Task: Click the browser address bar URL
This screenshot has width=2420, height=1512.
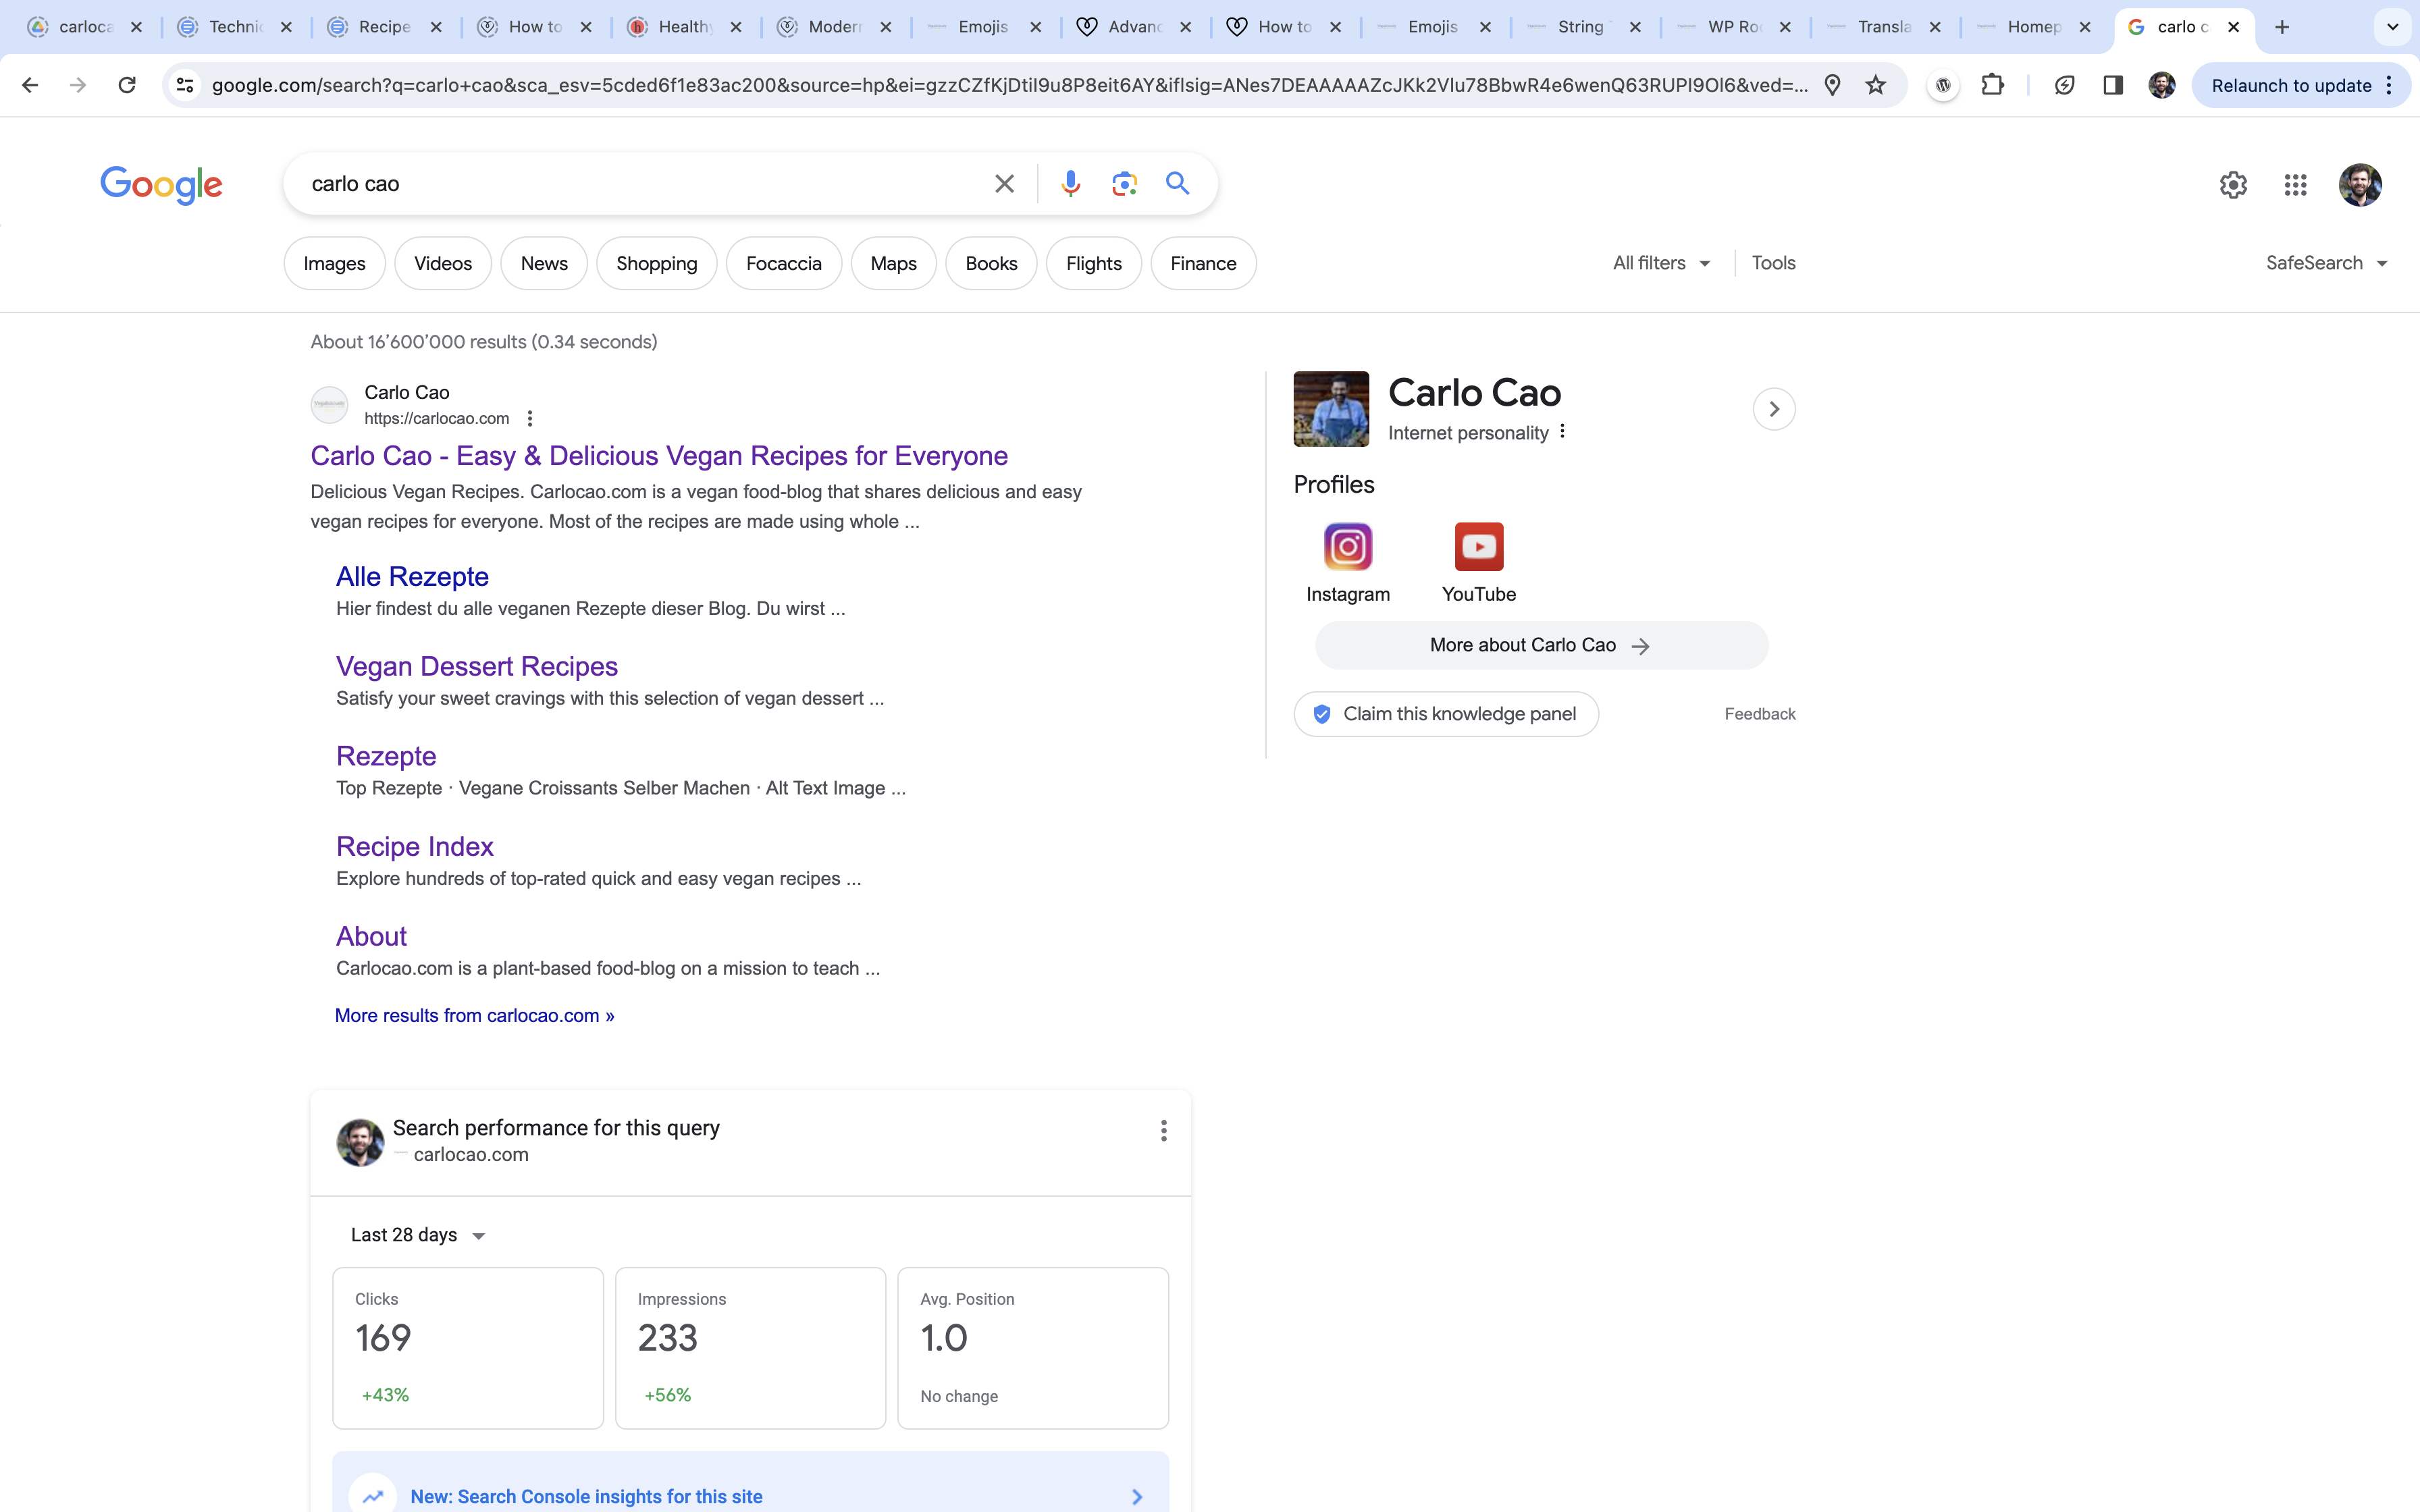Action: click(1010, 85)
